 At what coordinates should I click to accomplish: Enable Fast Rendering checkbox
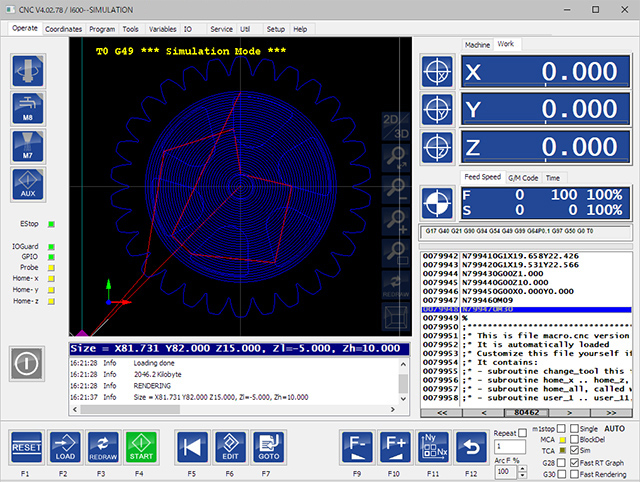574,474
